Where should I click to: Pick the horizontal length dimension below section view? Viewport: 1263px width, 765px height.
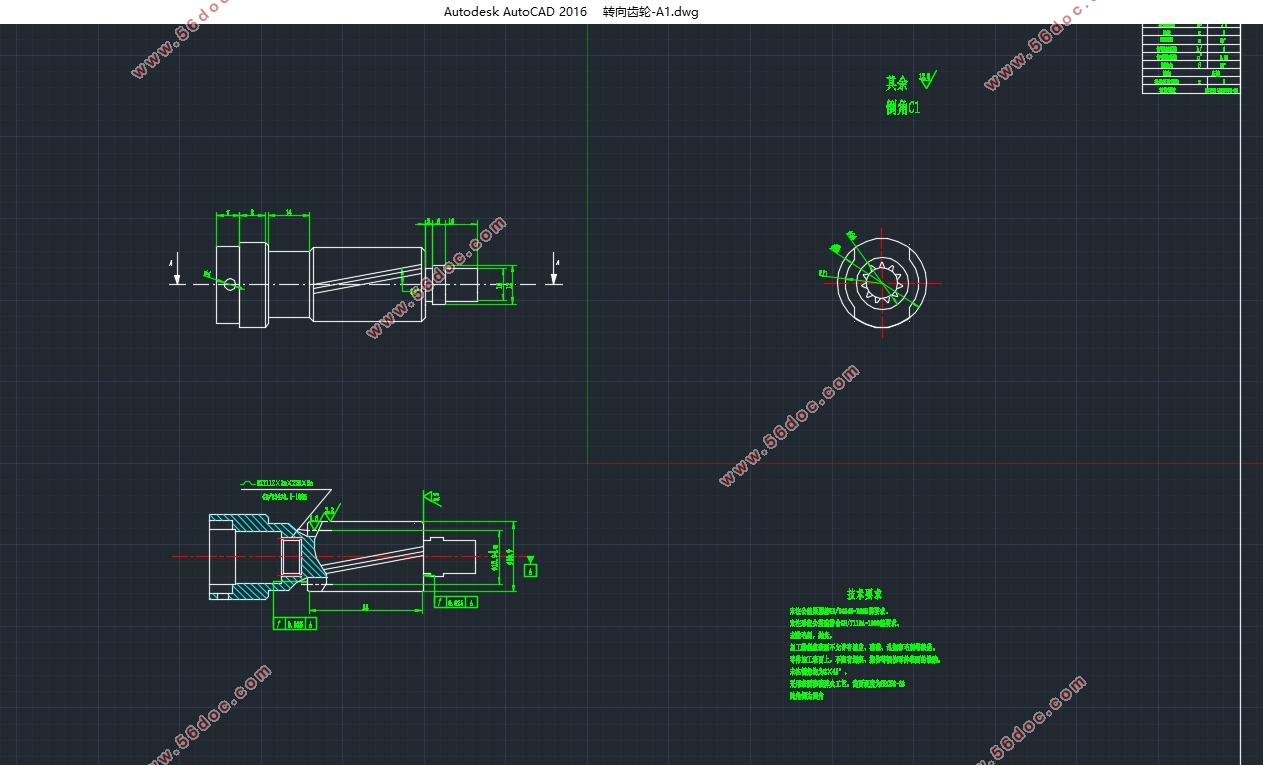pos(366,607)
